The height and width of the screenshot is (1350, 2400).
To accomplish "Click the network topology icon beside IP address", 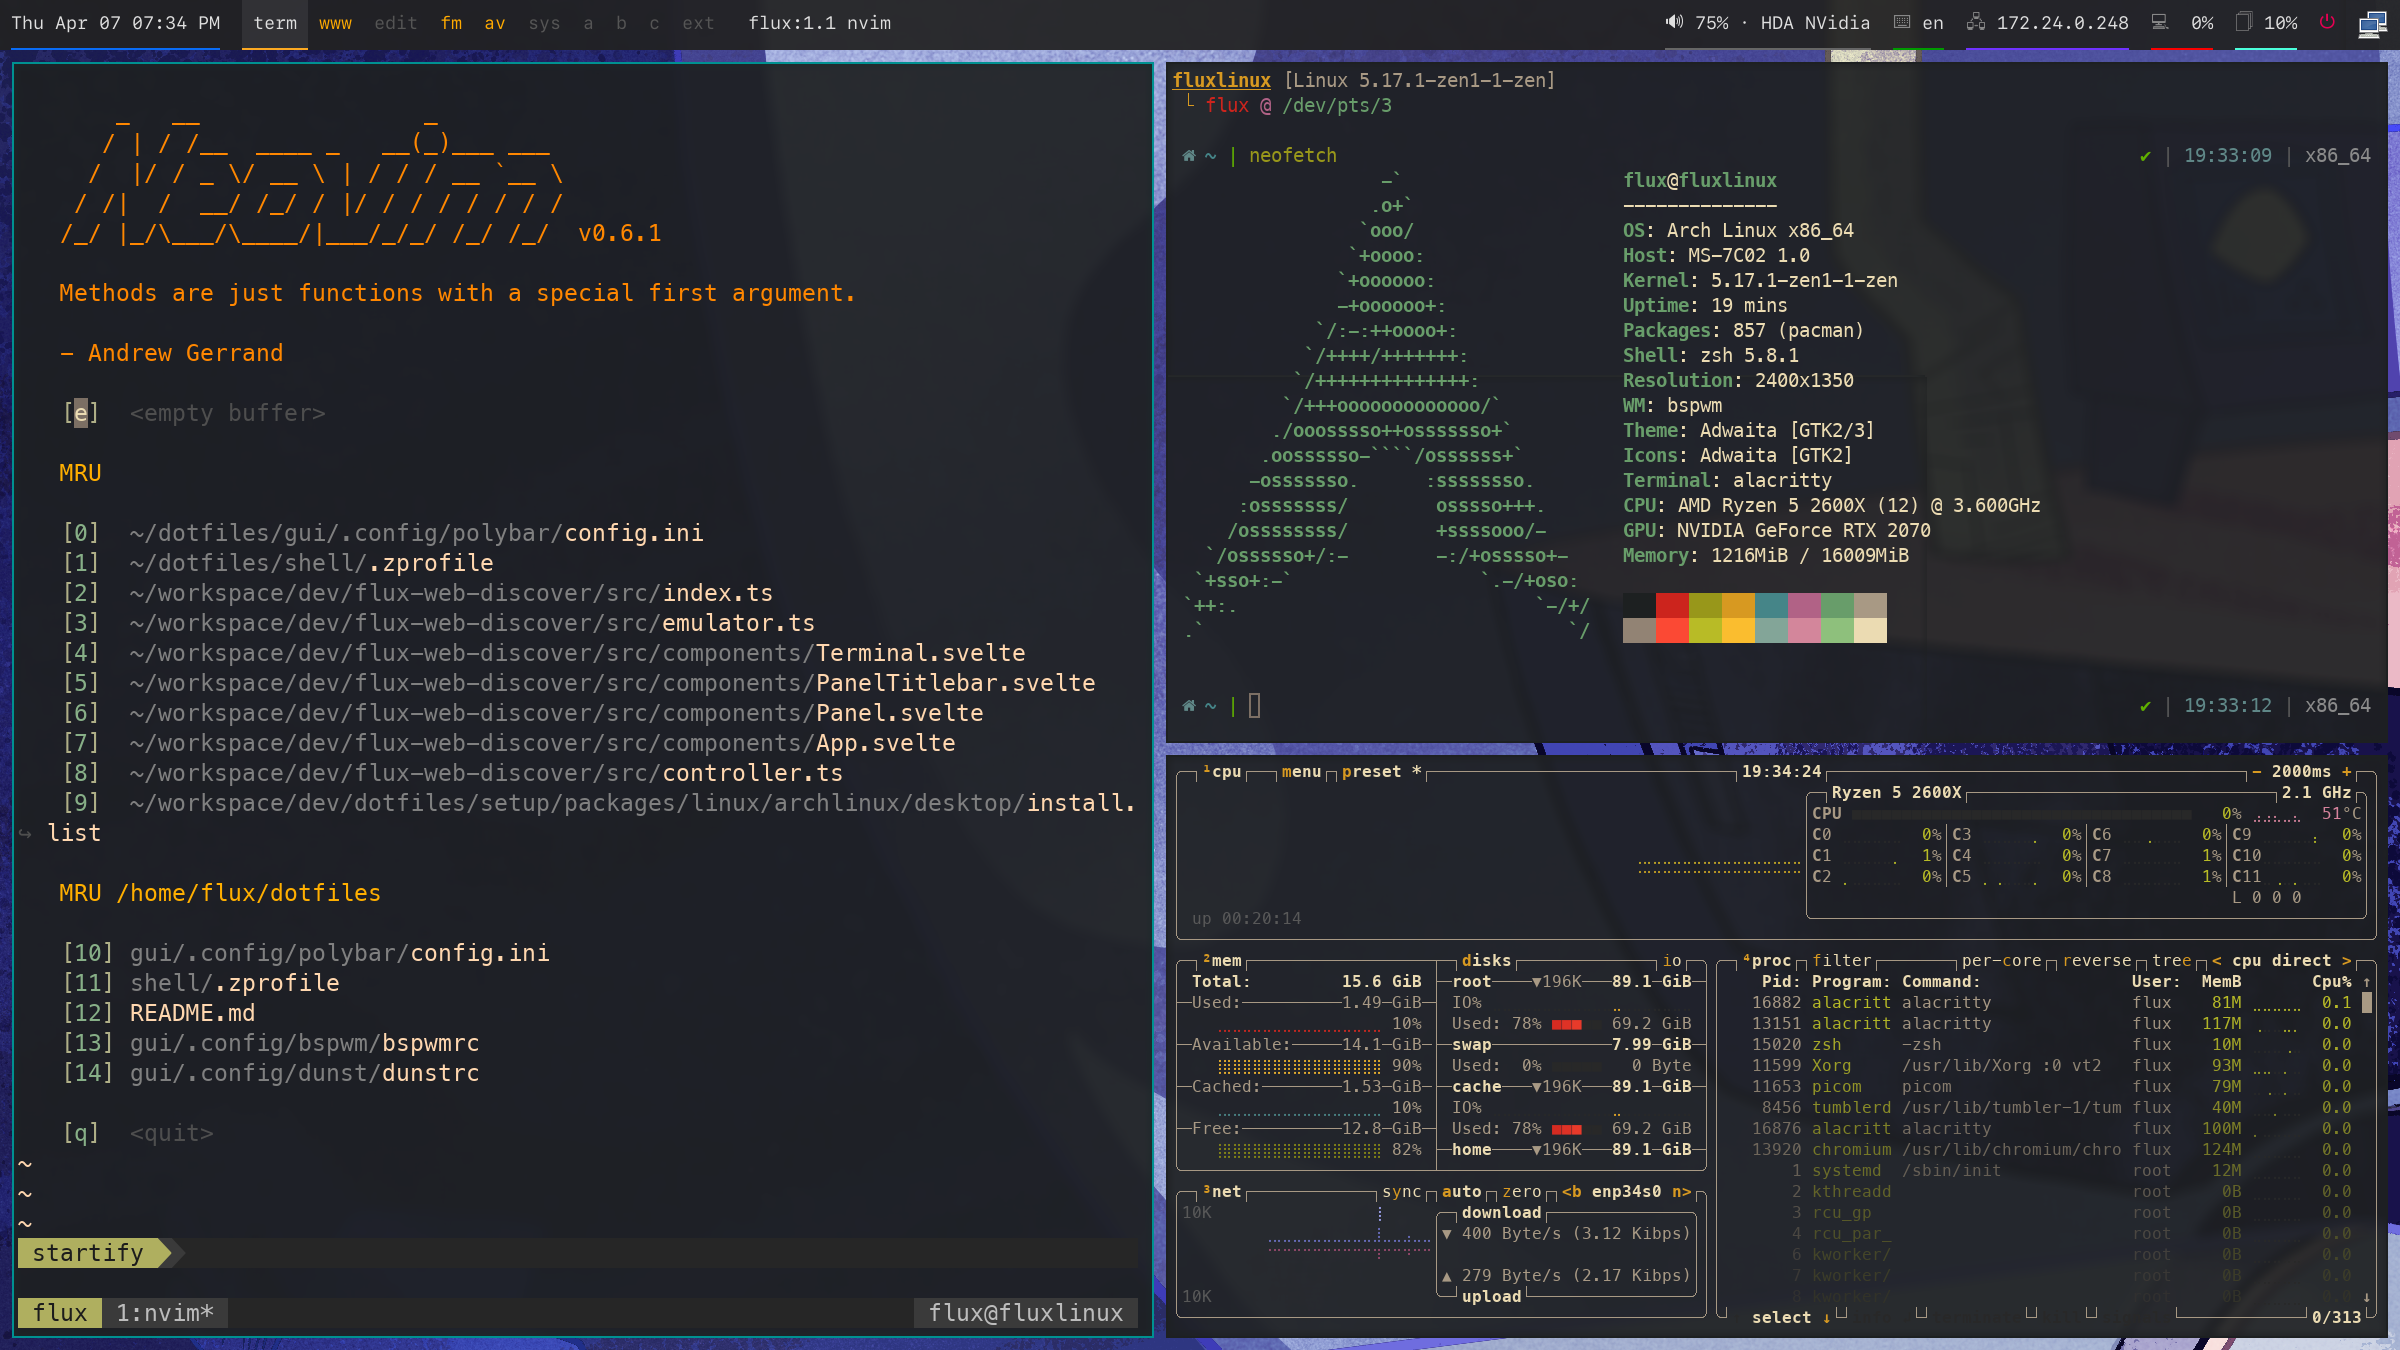I will click(1976, 22).
